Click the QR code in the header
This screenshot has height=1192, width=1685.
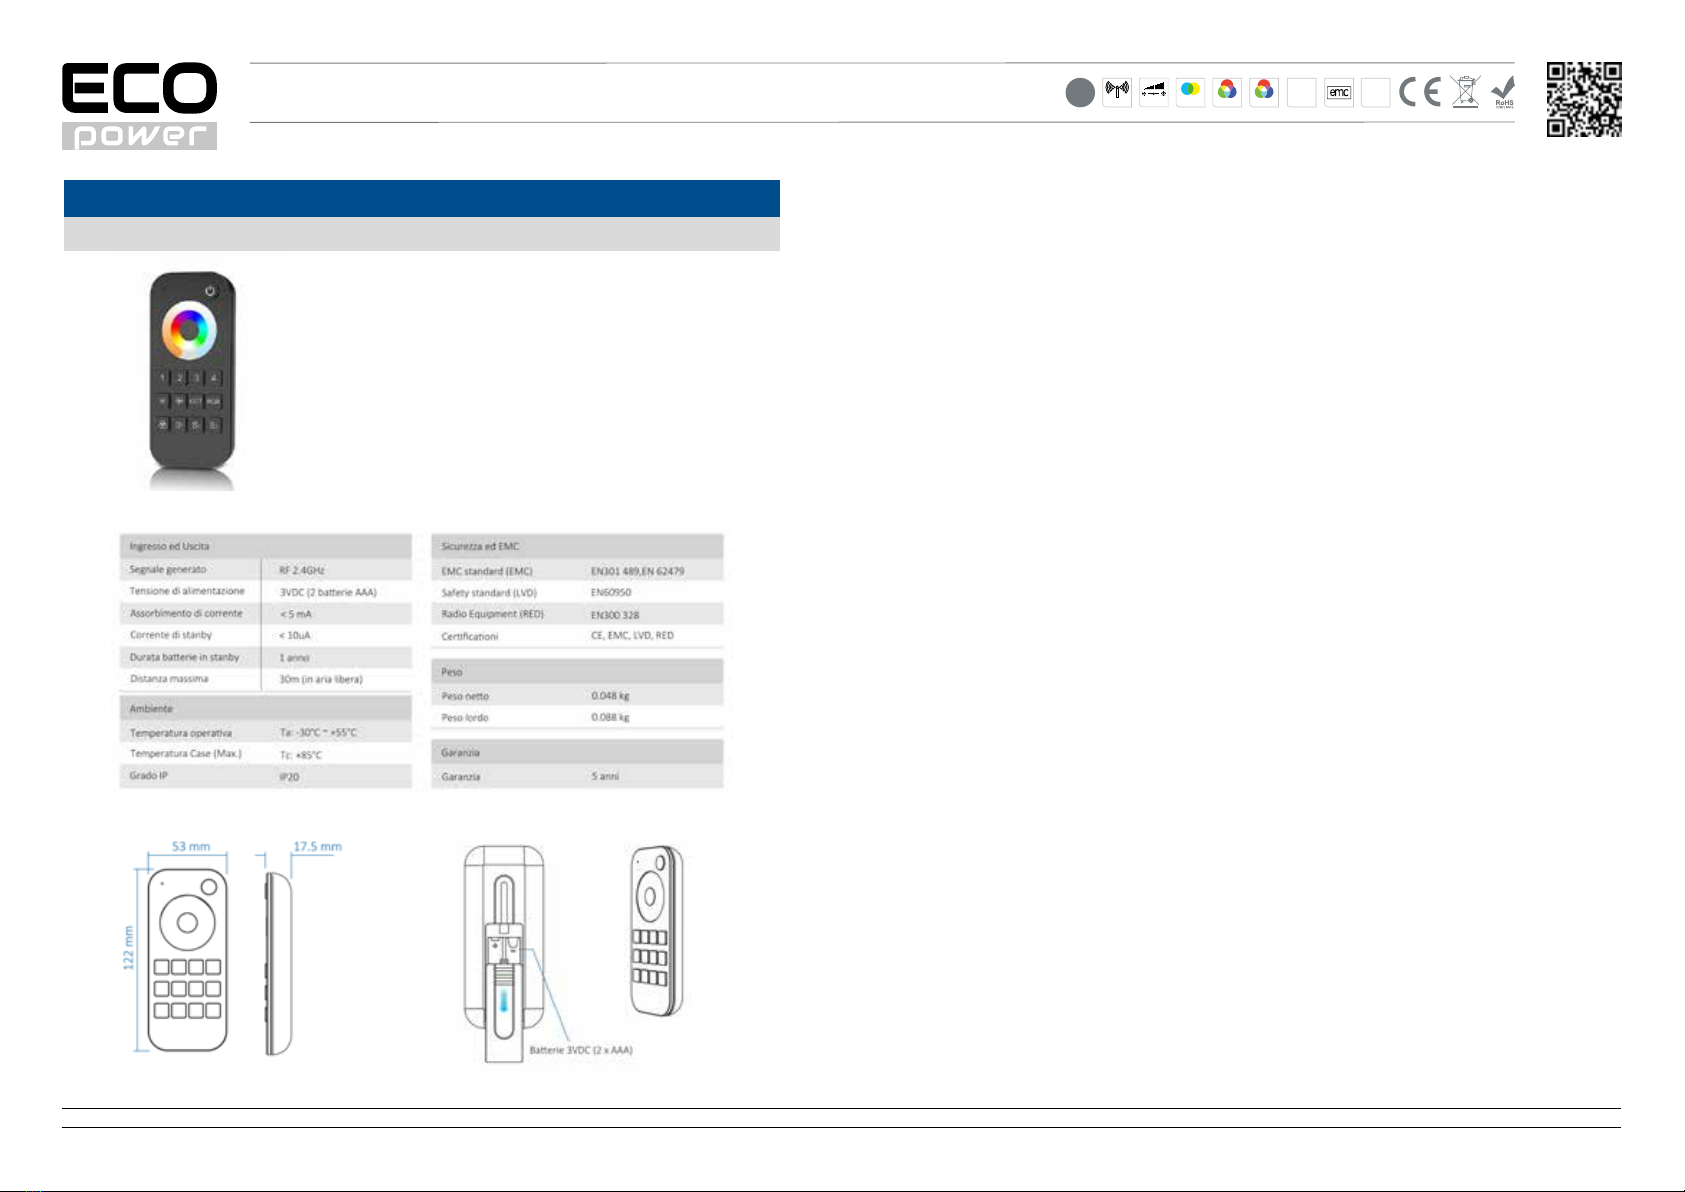(1583, 99)
